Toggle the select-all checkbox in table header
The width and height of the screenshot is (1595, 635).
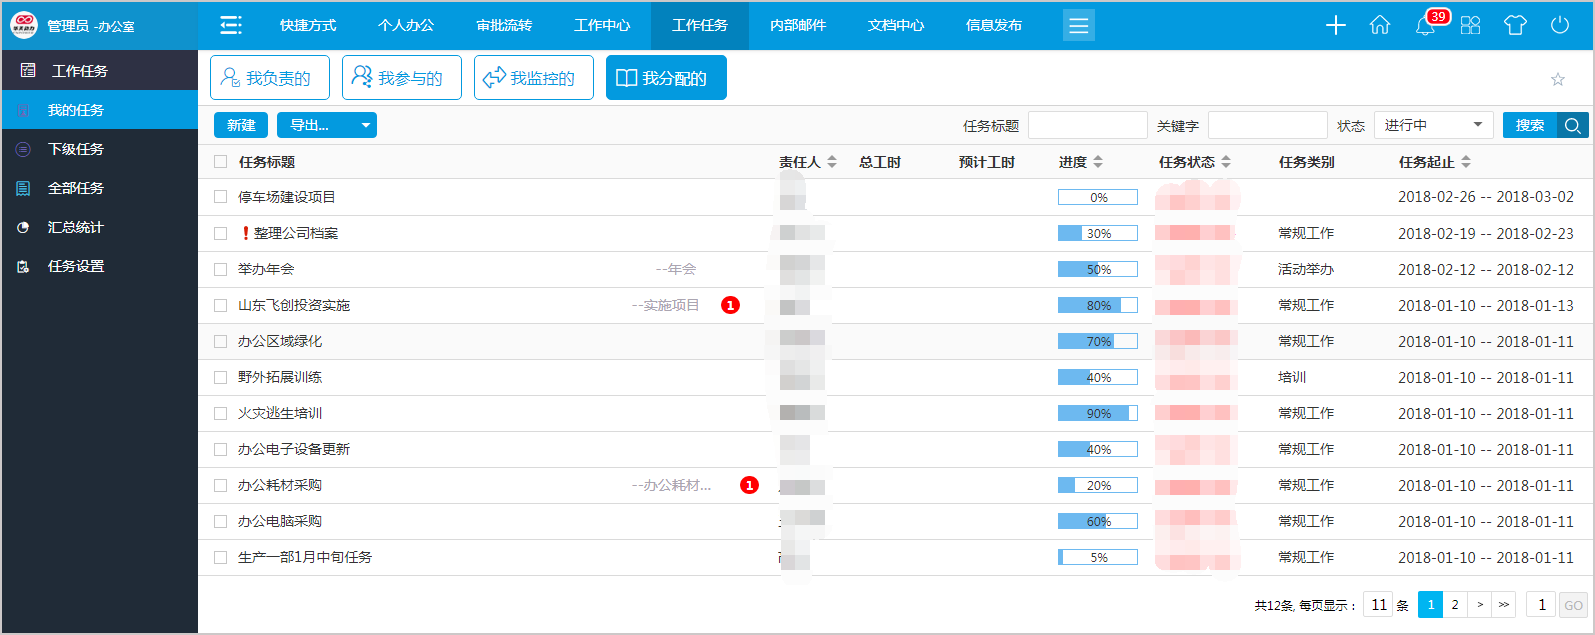pos(221,162)
